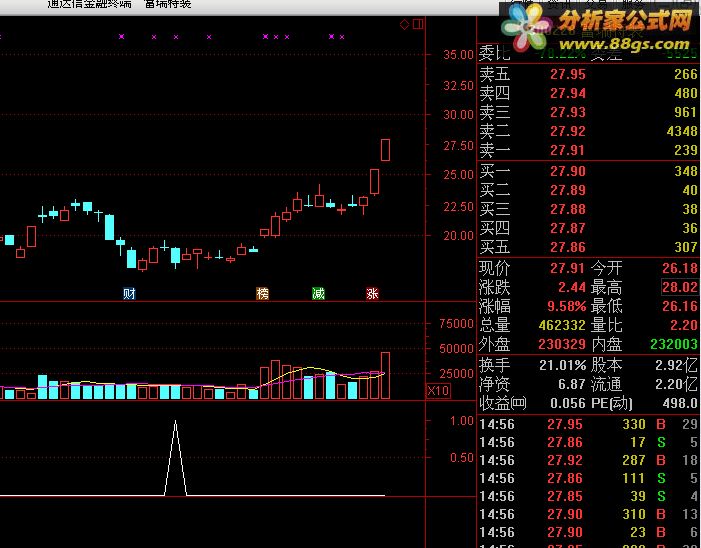This screenshot has width=701, height=548.
Task: Click the 流通 value 2.20亿
Action: (x=676, y=384)
